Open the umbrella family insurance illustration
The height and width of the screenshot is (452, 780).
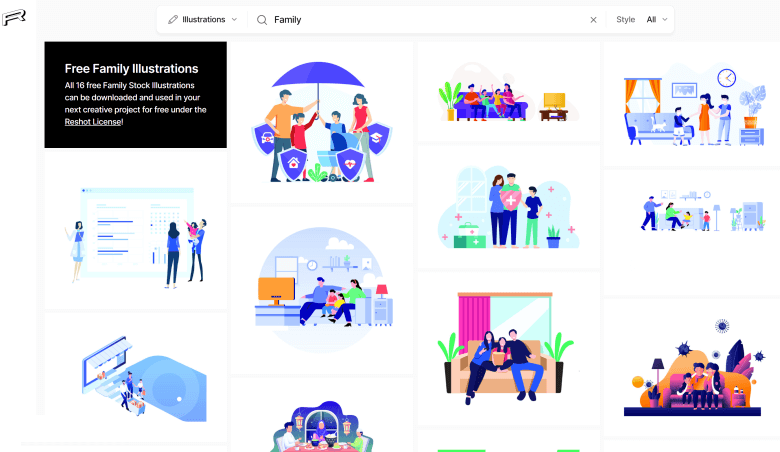(322, 122)
